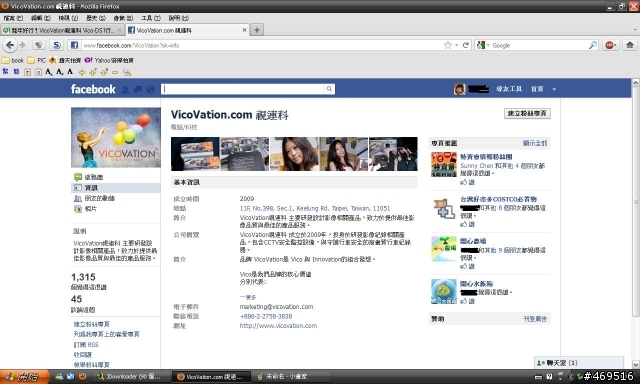The width and height of the screenshot is (640, 384).
Task: Open the Keelung Rd address link
Action: pos(315,208)
